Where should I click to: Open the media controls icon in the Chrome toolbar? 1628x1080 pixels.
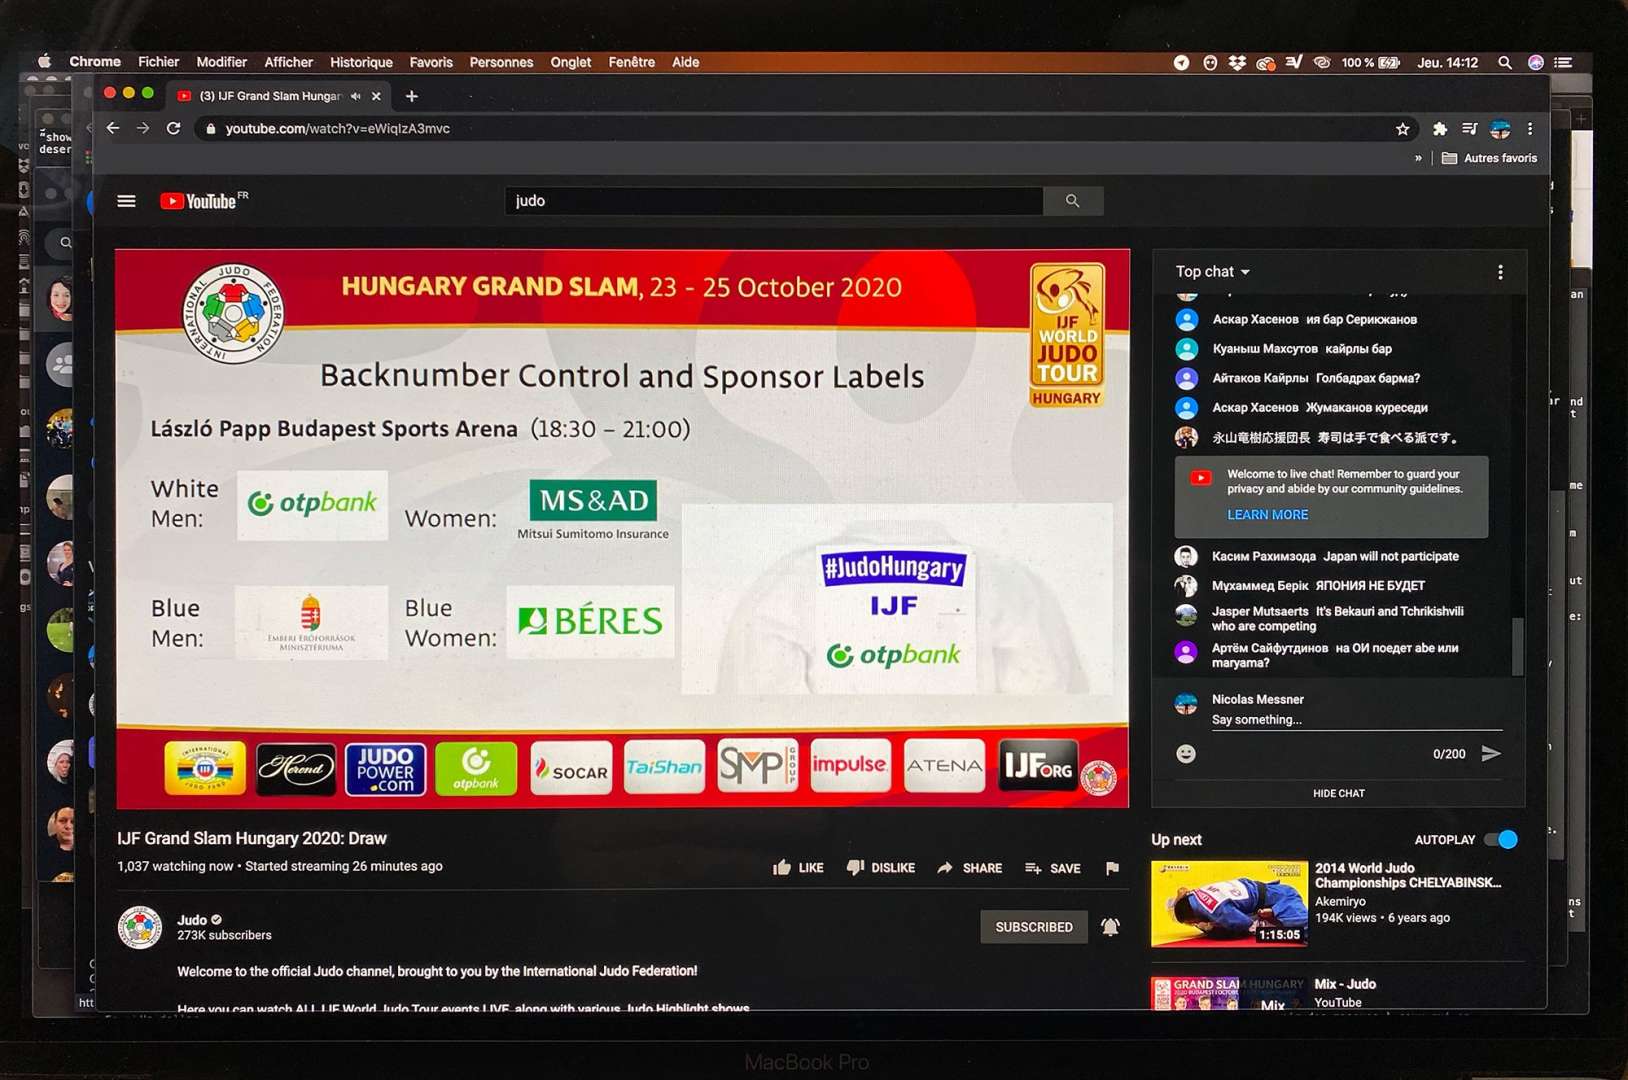tap(1469, 129)
